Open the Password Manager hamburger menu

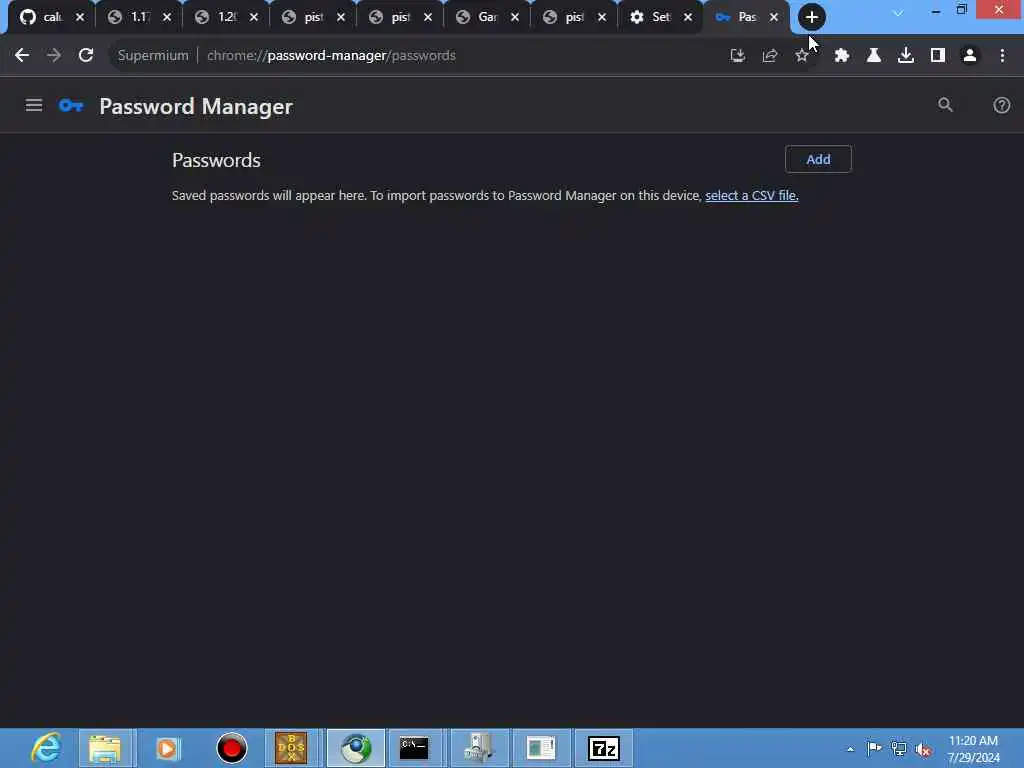pos(33,105)
